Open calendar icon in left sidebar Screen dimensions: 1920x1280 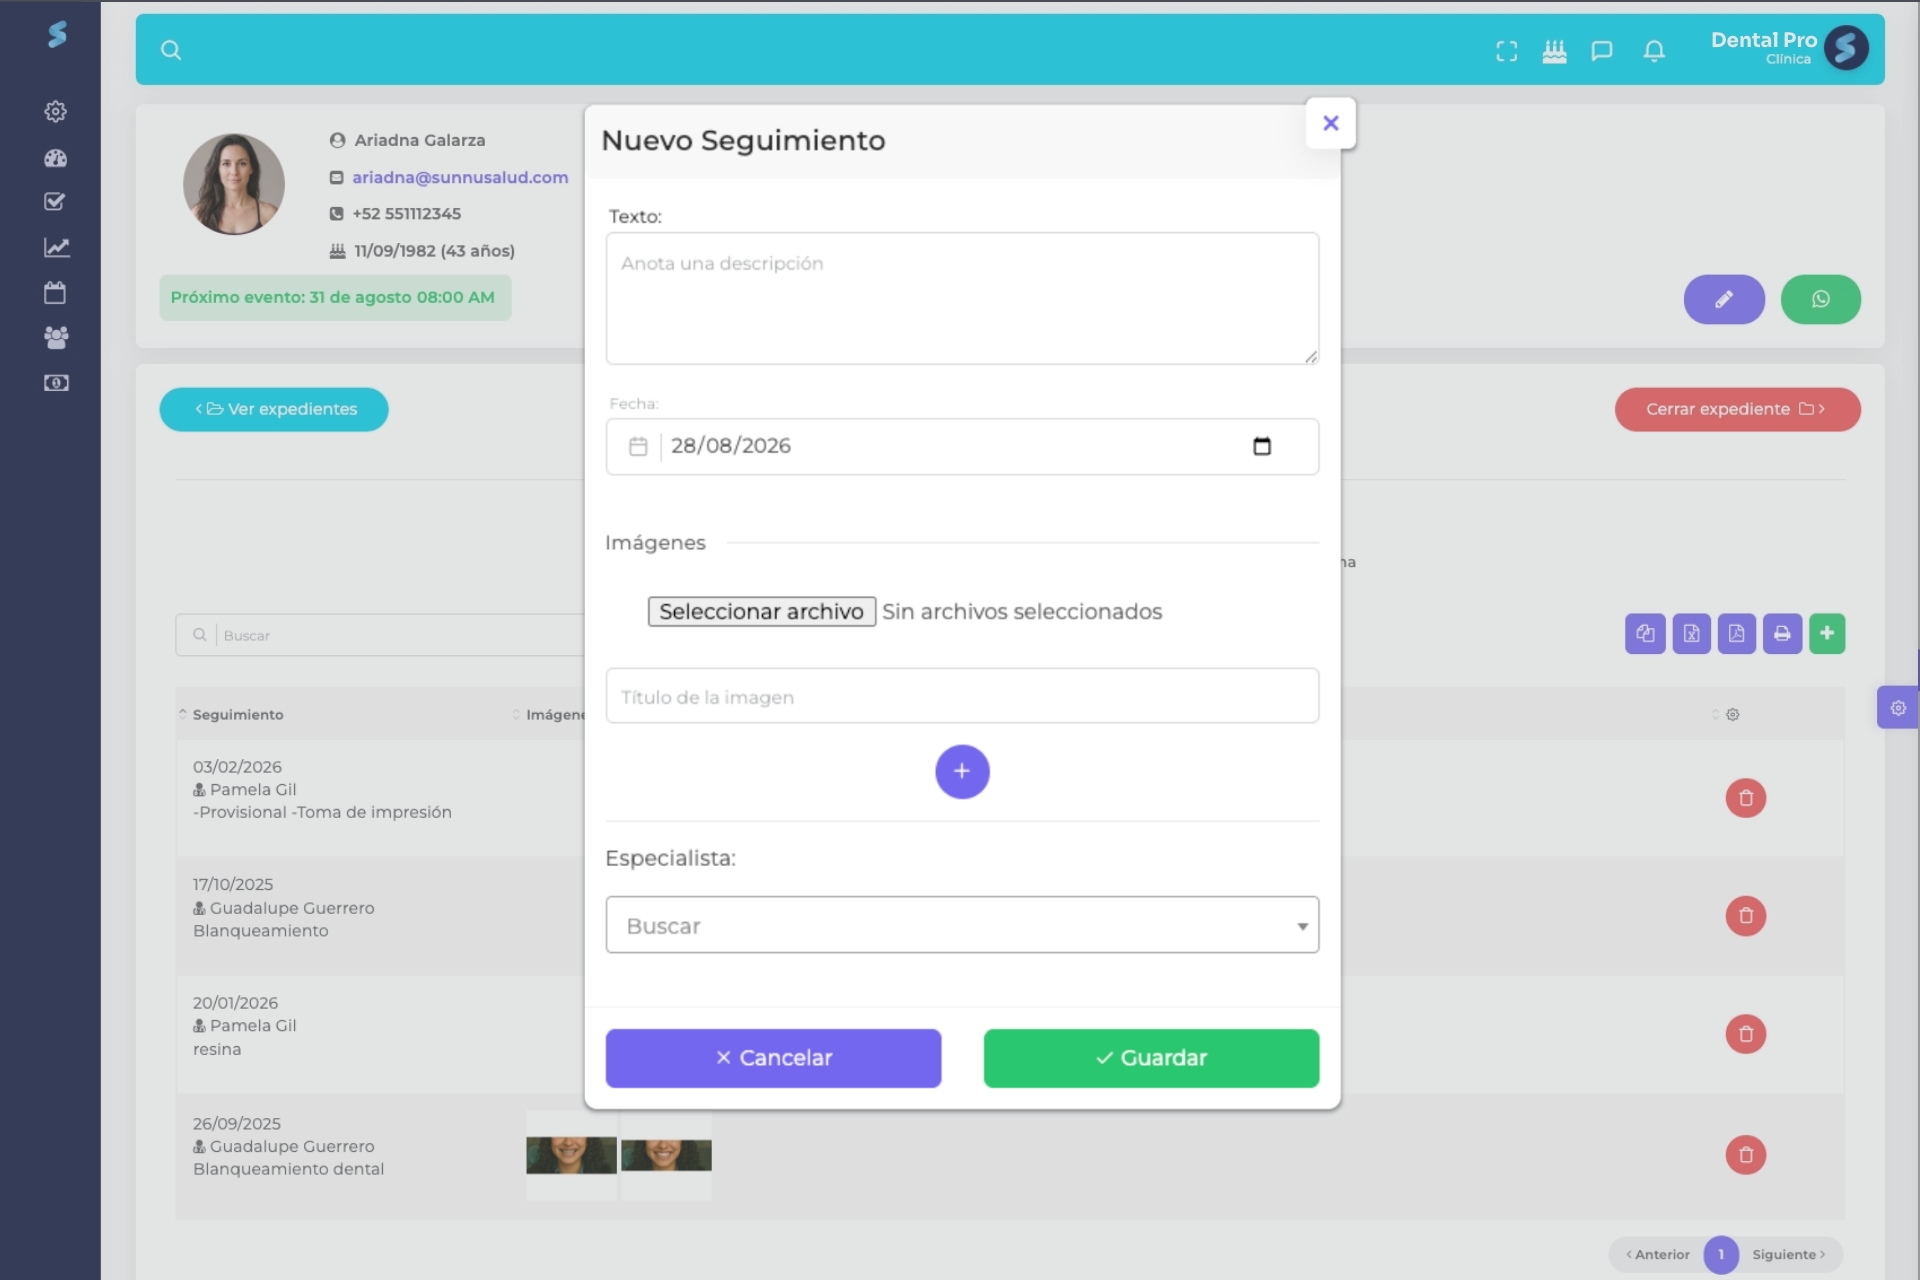coord(56,292)
